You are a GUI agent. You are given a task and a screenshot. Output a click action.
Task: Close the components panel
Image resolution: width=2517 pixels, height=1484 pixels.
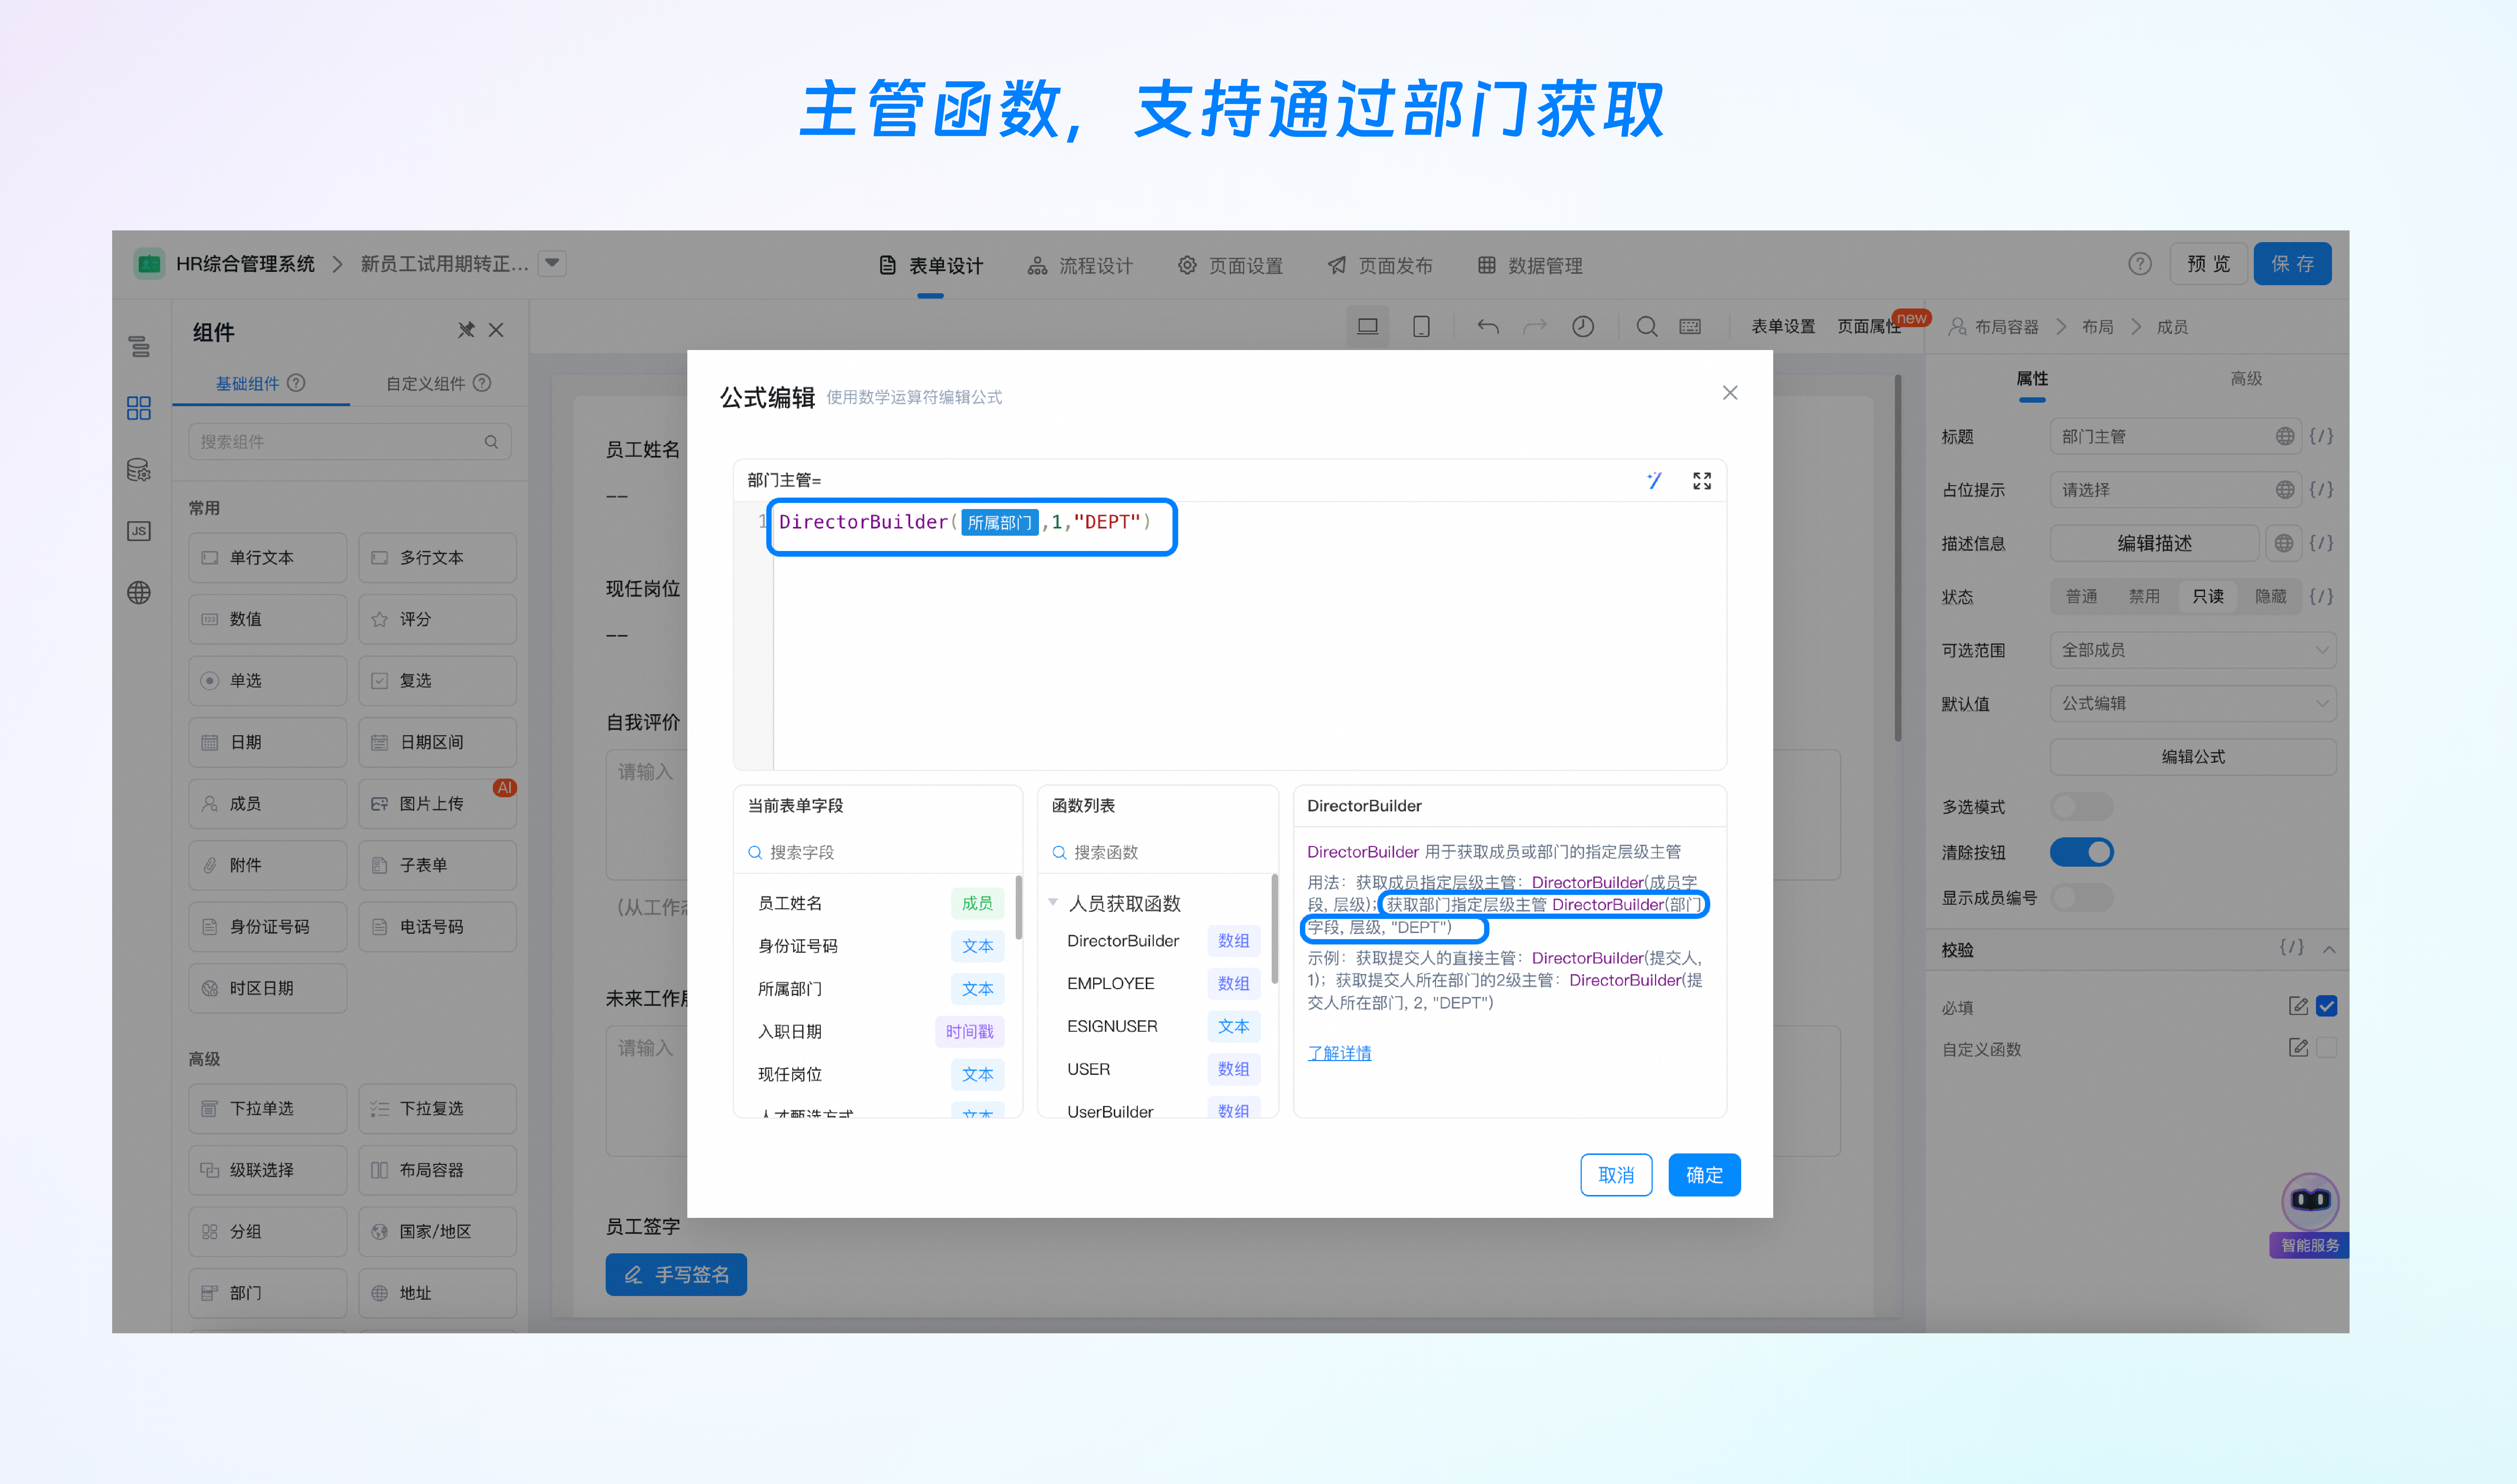pyautogui.click(x=496, y=330)
